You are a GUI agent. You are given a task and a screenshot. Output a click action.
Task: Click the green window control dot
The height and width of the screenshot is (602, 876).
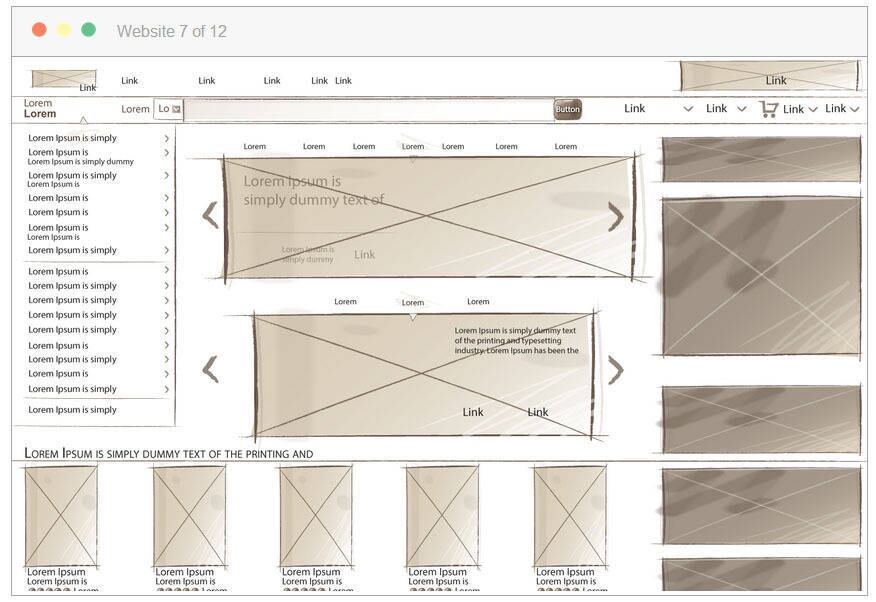click(88, 30)
